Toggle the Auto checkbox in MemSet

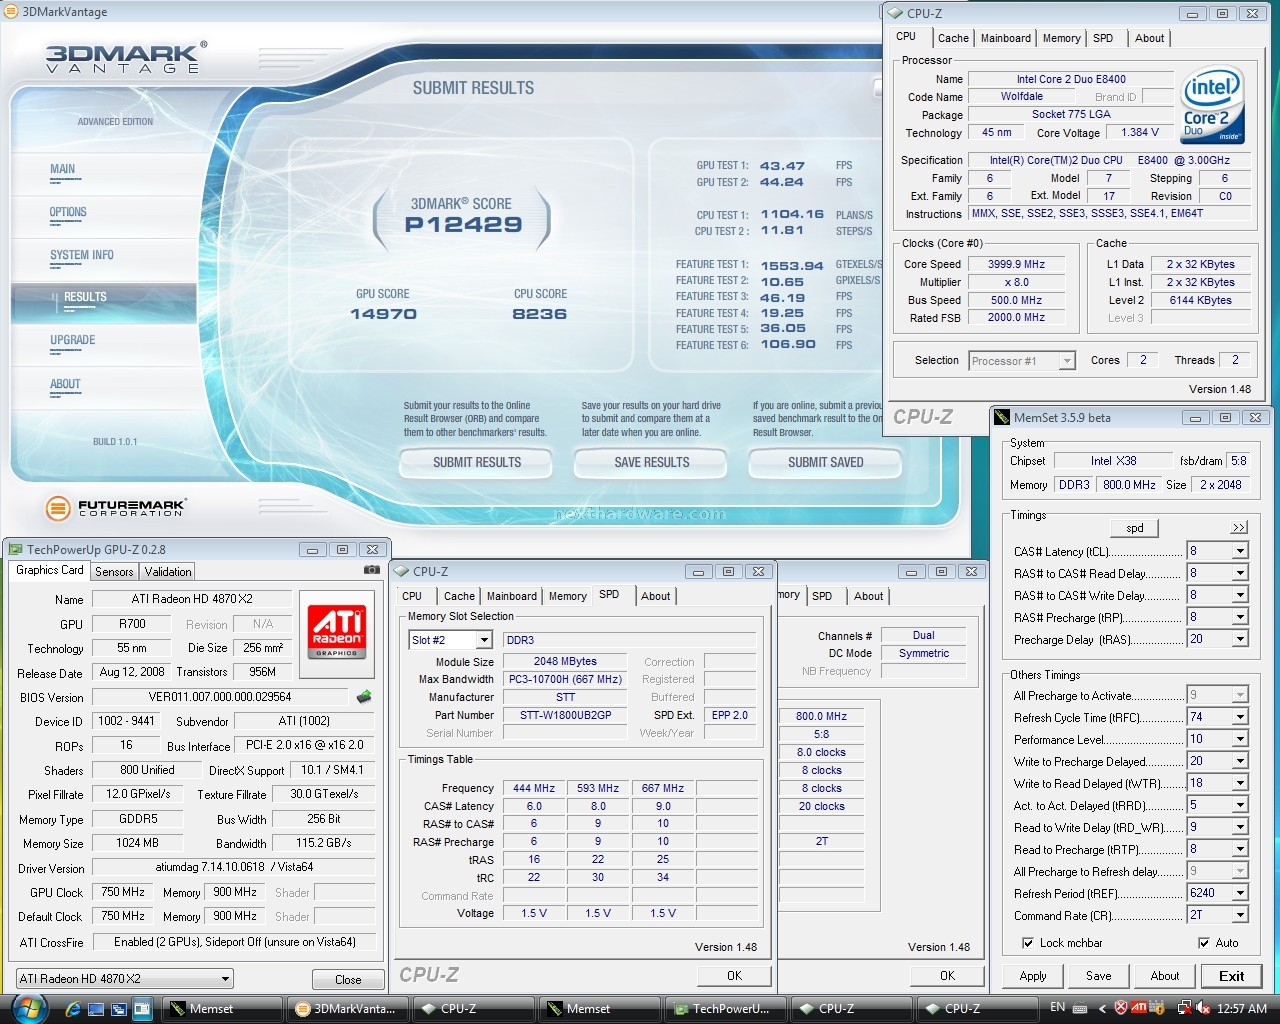tap(1203, 943)
